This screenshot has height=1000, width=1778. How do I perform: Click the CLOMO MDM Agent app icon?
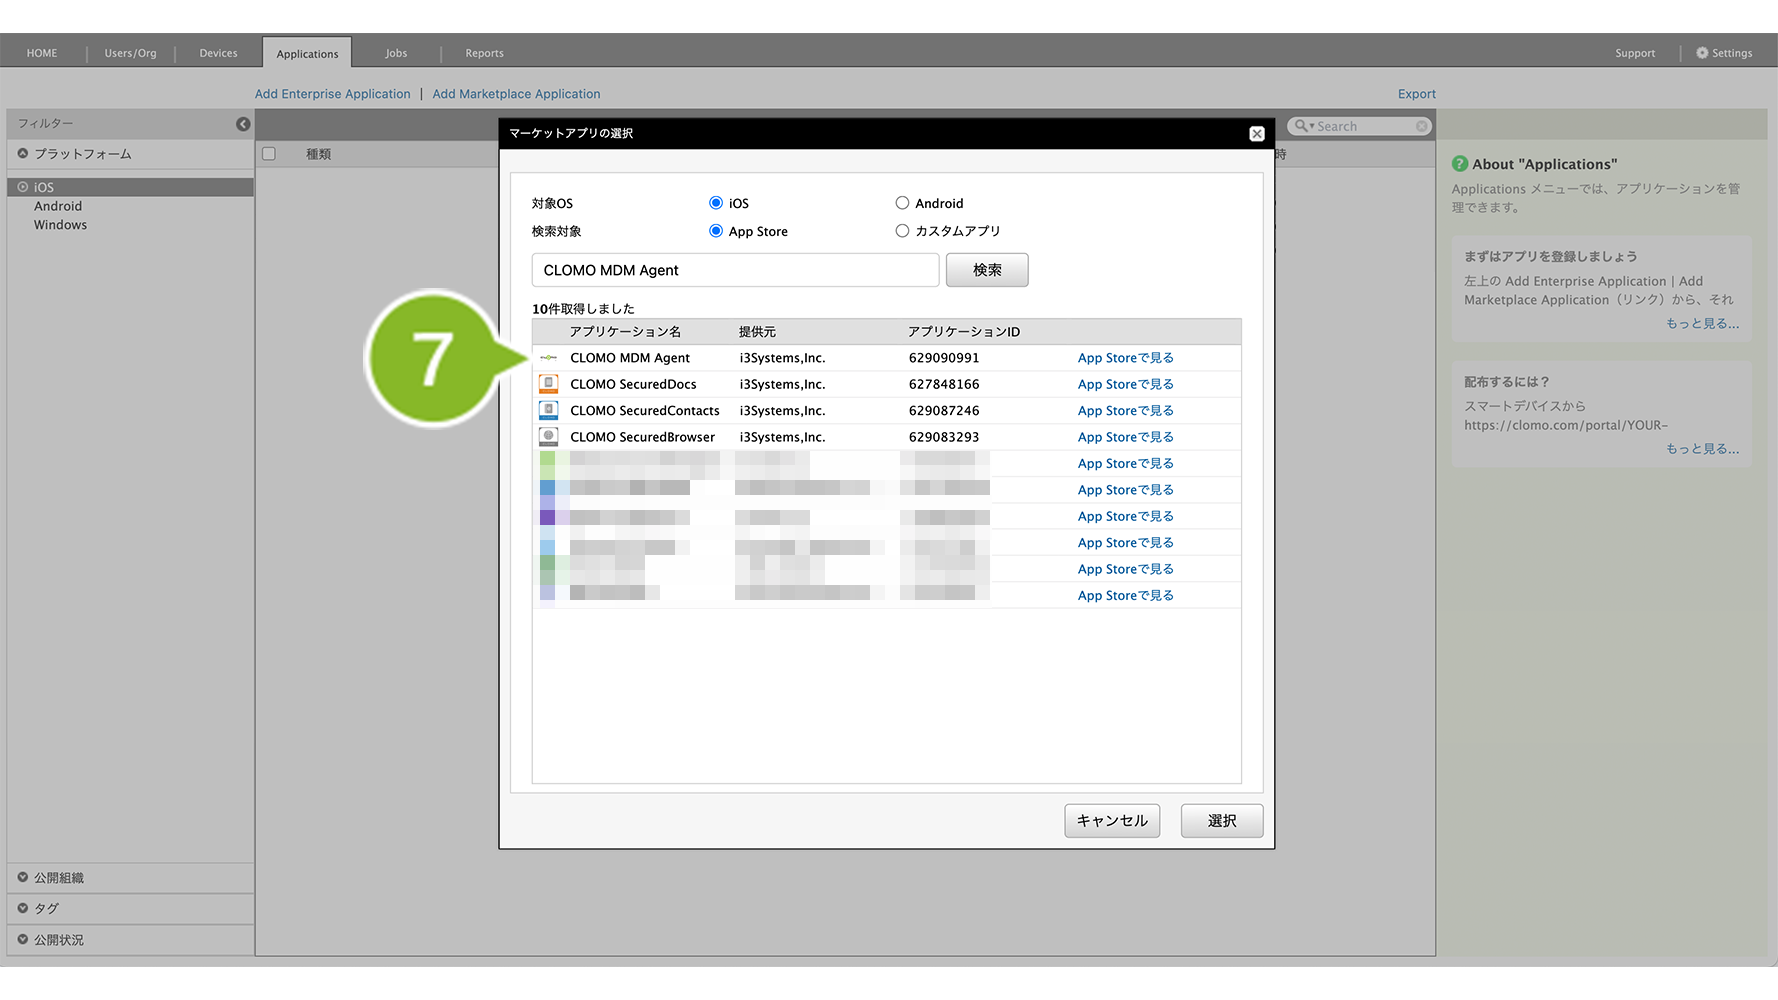point(548,358)
